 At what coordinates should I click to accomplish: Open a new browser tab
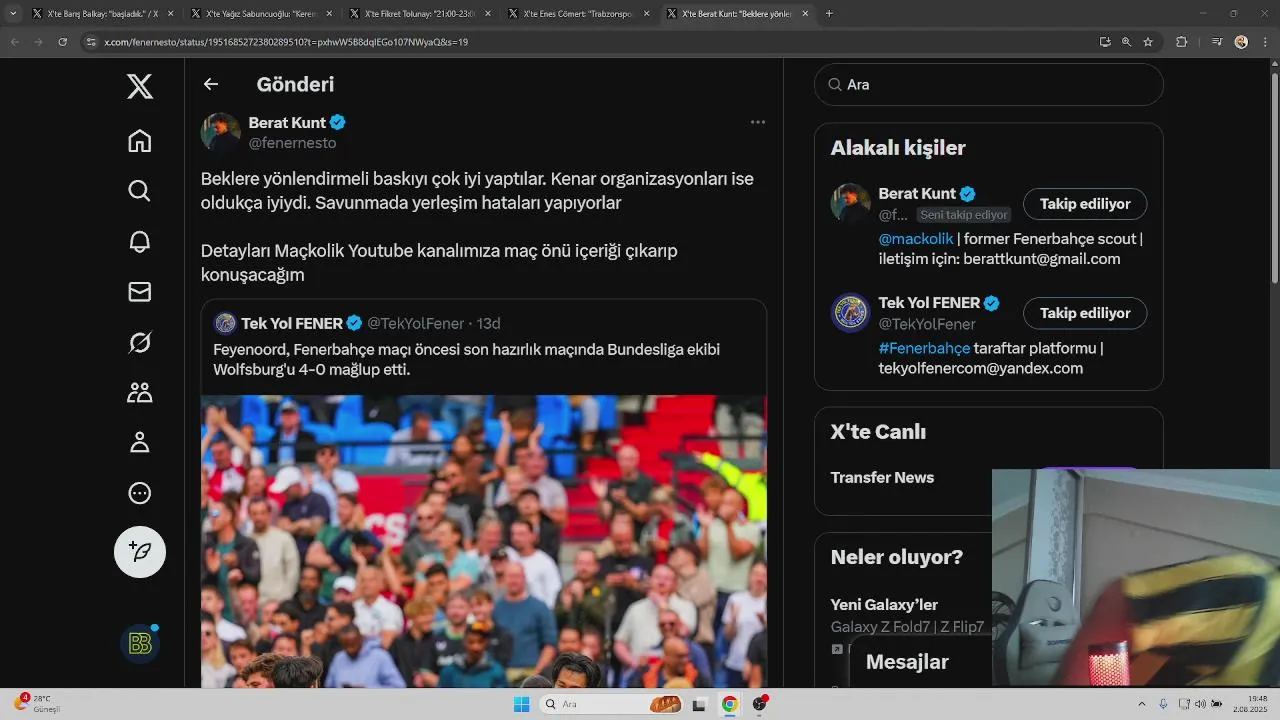point(829,14)
